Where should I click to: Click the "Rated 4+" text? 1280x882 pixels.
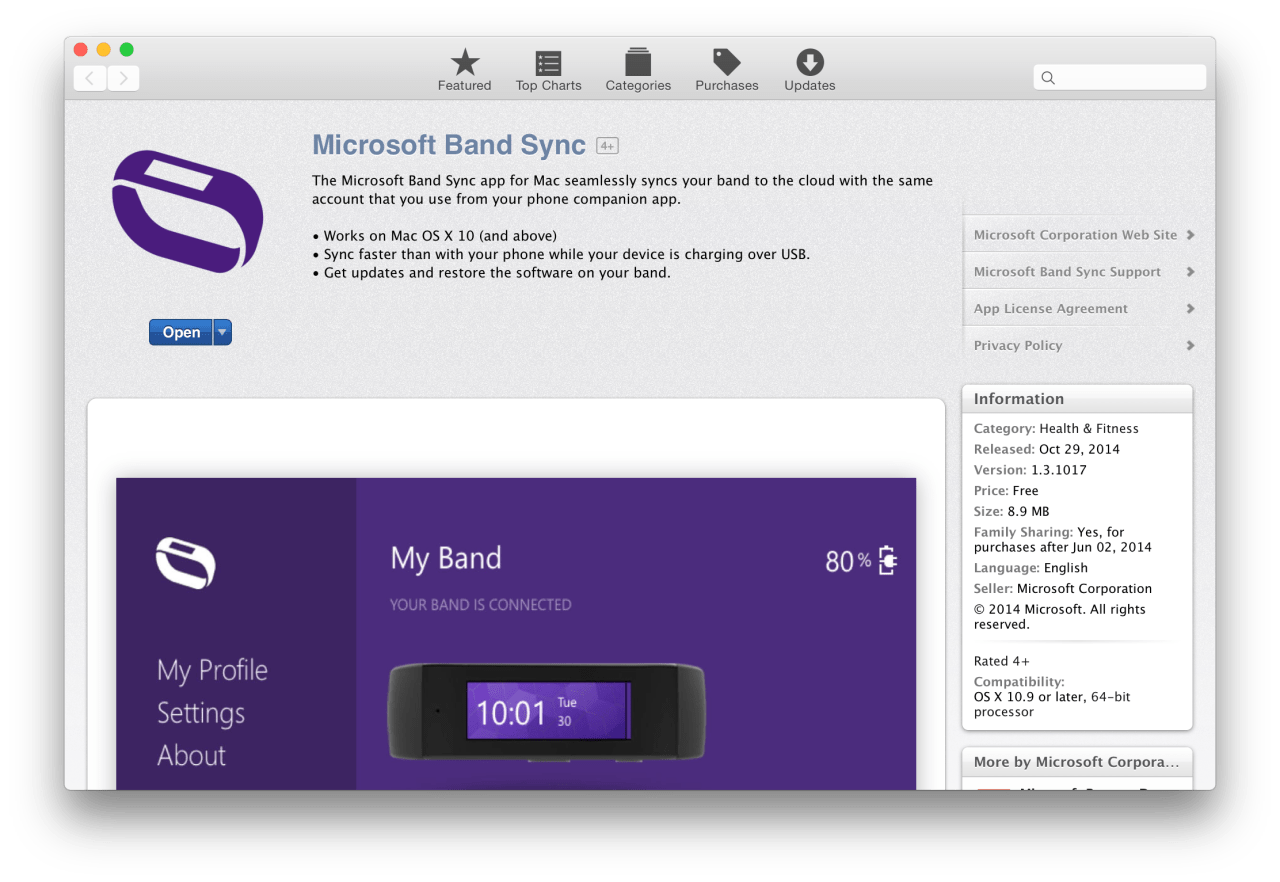pyautogui.click(x=1002, y=661)
